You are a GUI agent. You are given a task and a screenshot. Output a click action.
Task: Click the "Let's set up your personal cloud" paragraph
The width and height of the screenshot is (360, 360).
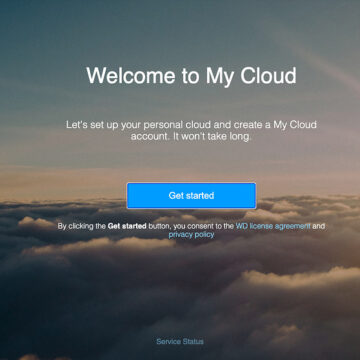tap(191, 131)
